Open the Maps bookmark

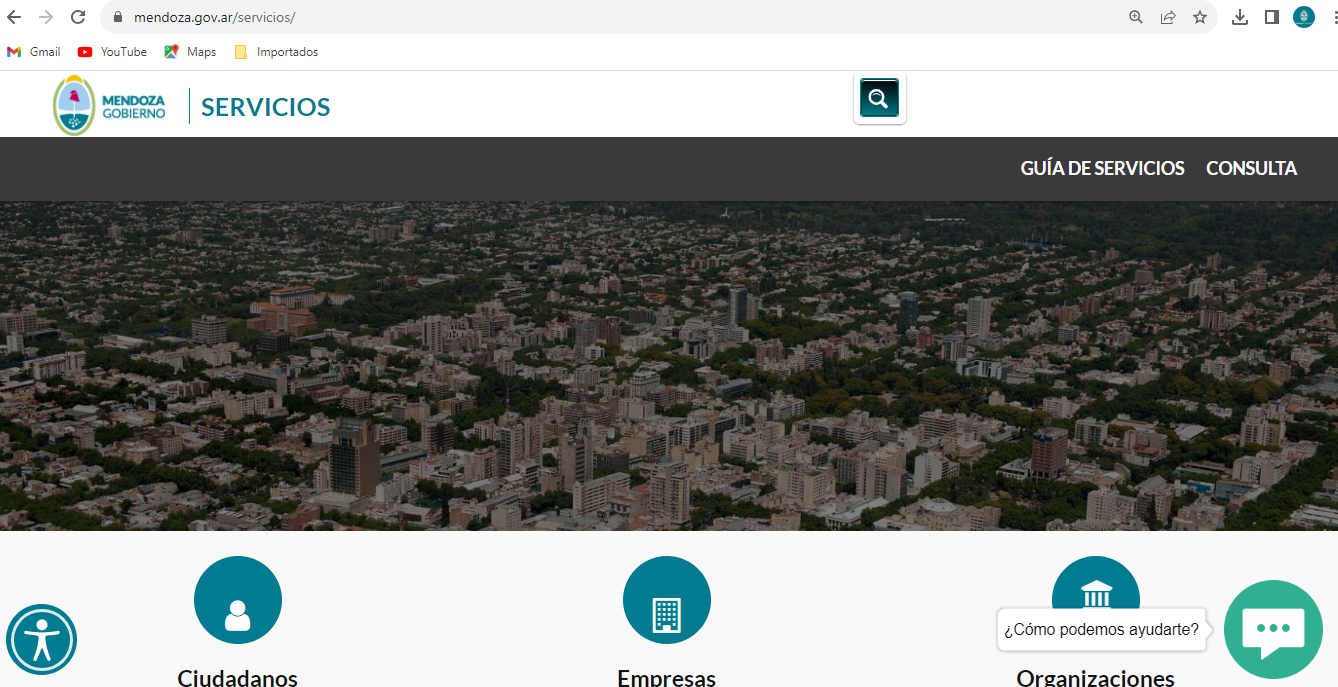pos(190,52)
